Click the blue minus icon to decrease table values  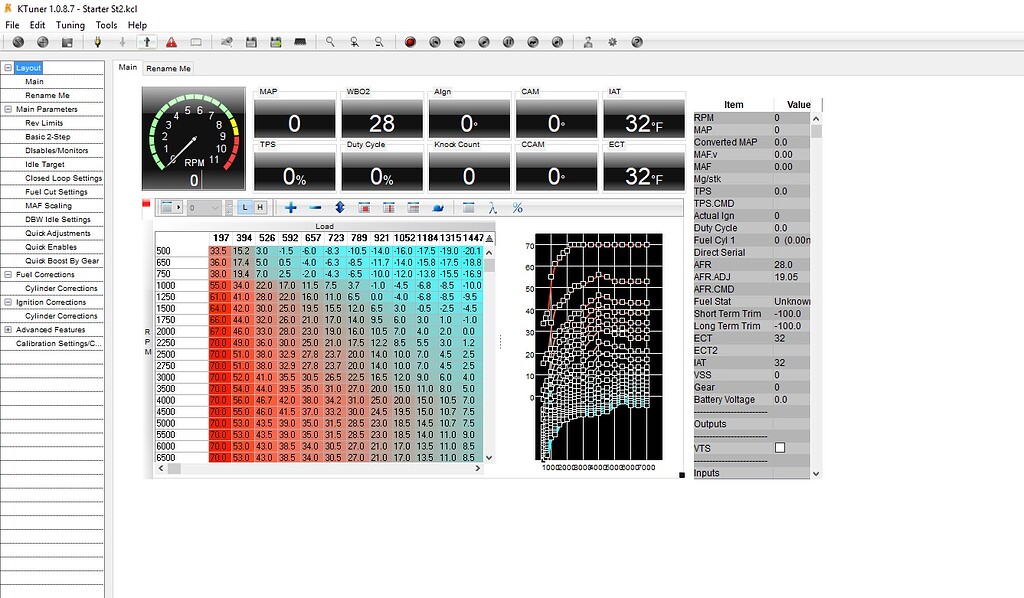(314, 207)
